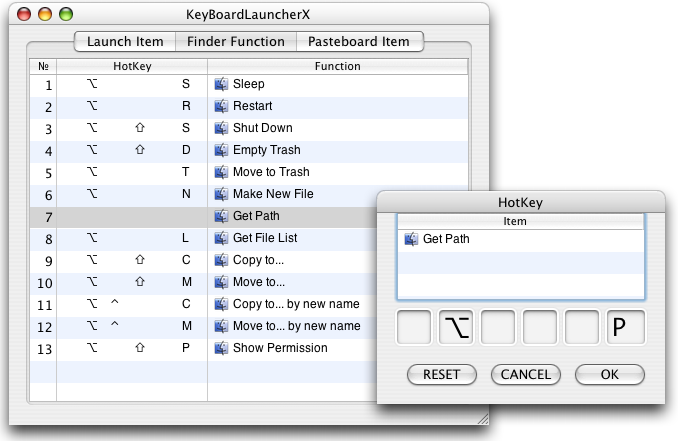Select the Show Permission row
This screenshot has height=441, width=678.
[203, 348]
